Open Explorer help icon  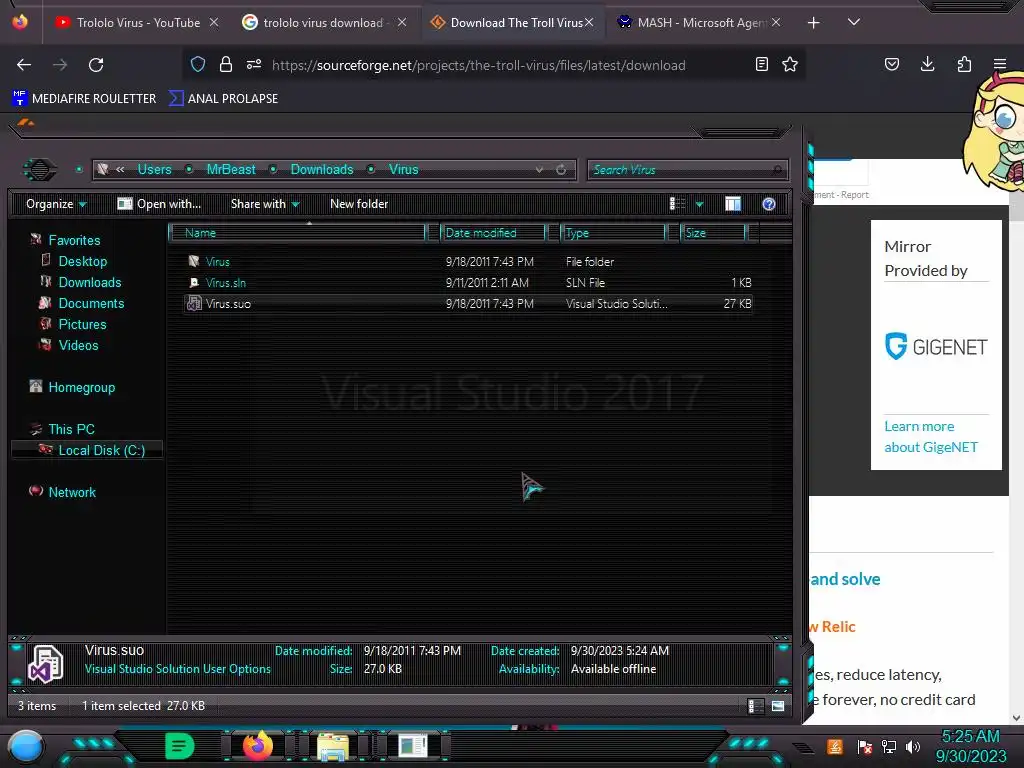tap(769, 204)
